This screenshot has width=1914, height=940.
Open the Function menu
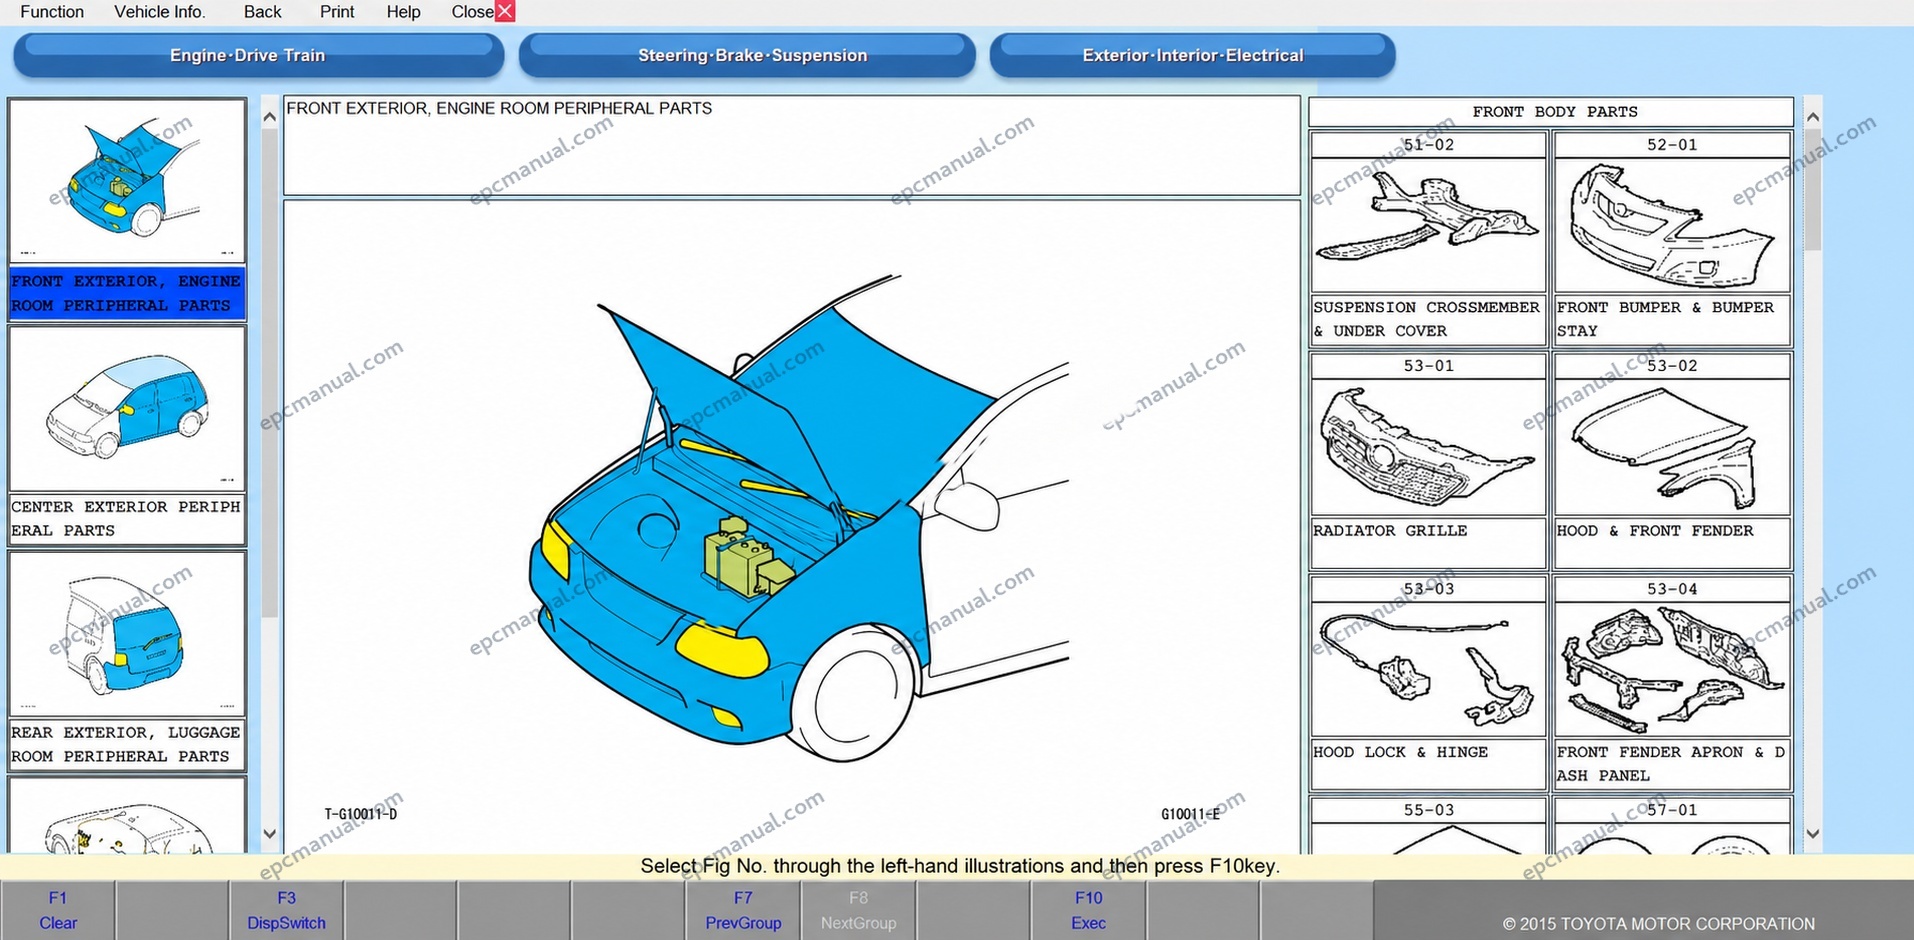(52, 12)
